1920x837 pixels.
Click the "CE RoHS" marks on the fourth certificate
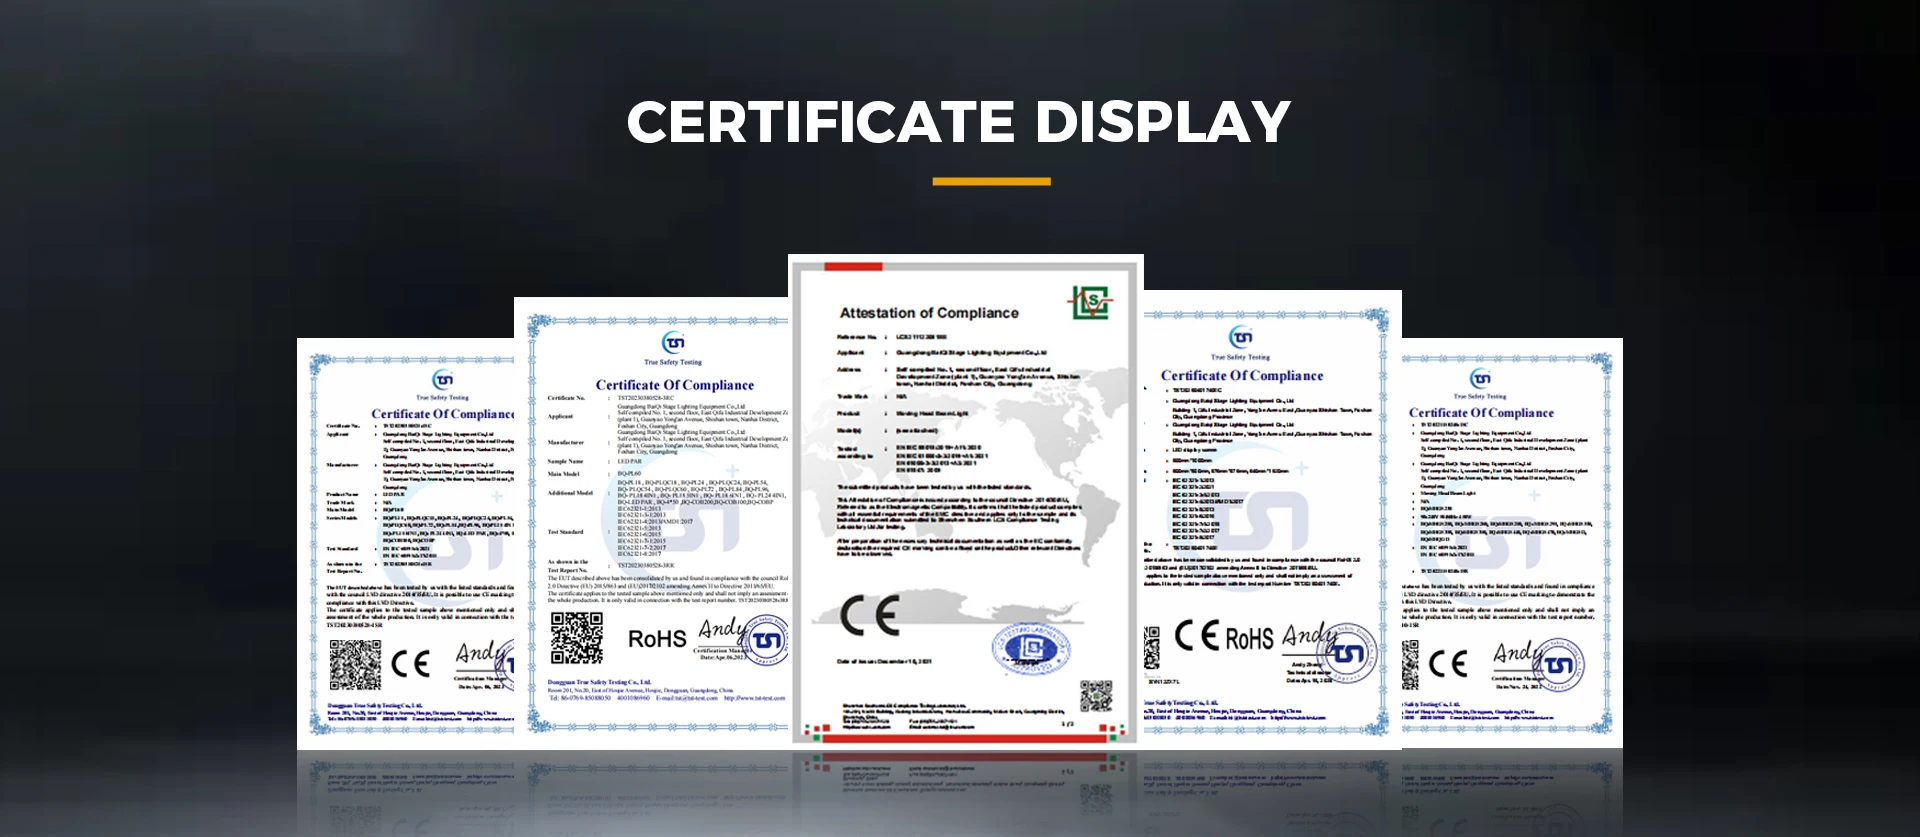tap(1223, 637)
